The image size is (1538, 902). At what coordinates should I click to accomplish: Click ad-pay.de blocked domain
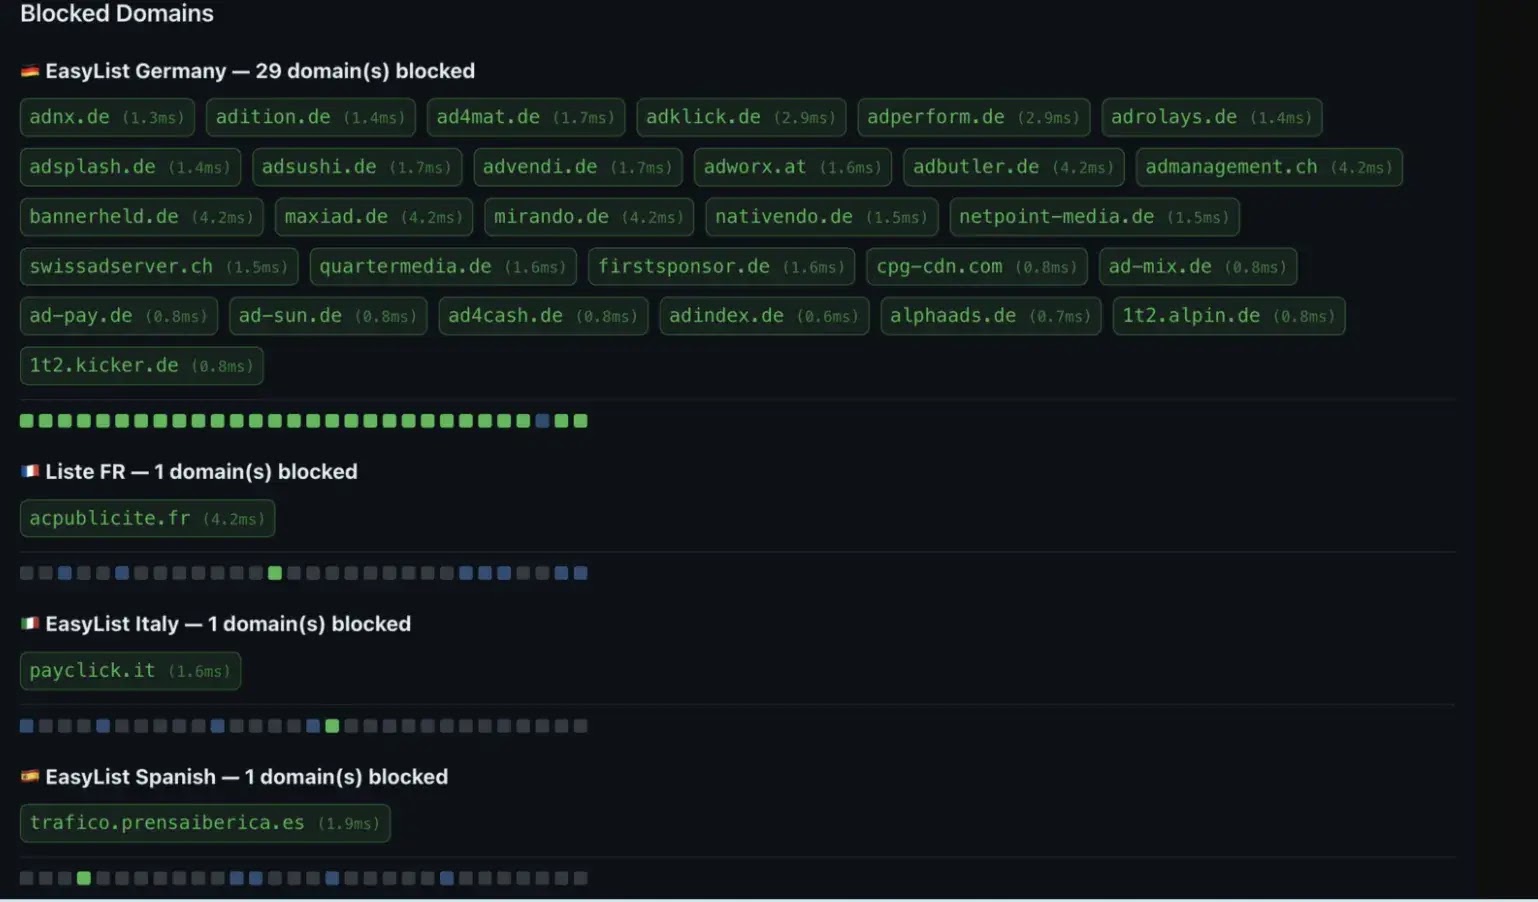(119, 316)
